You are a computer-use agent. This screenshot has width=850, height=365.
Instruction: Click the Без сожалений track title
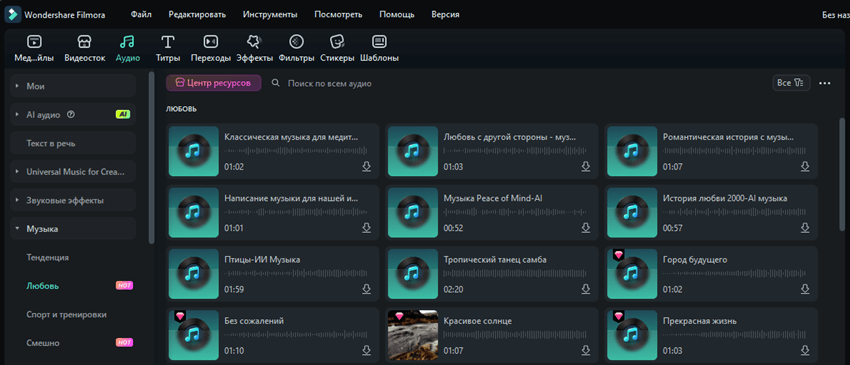point(254,321)
